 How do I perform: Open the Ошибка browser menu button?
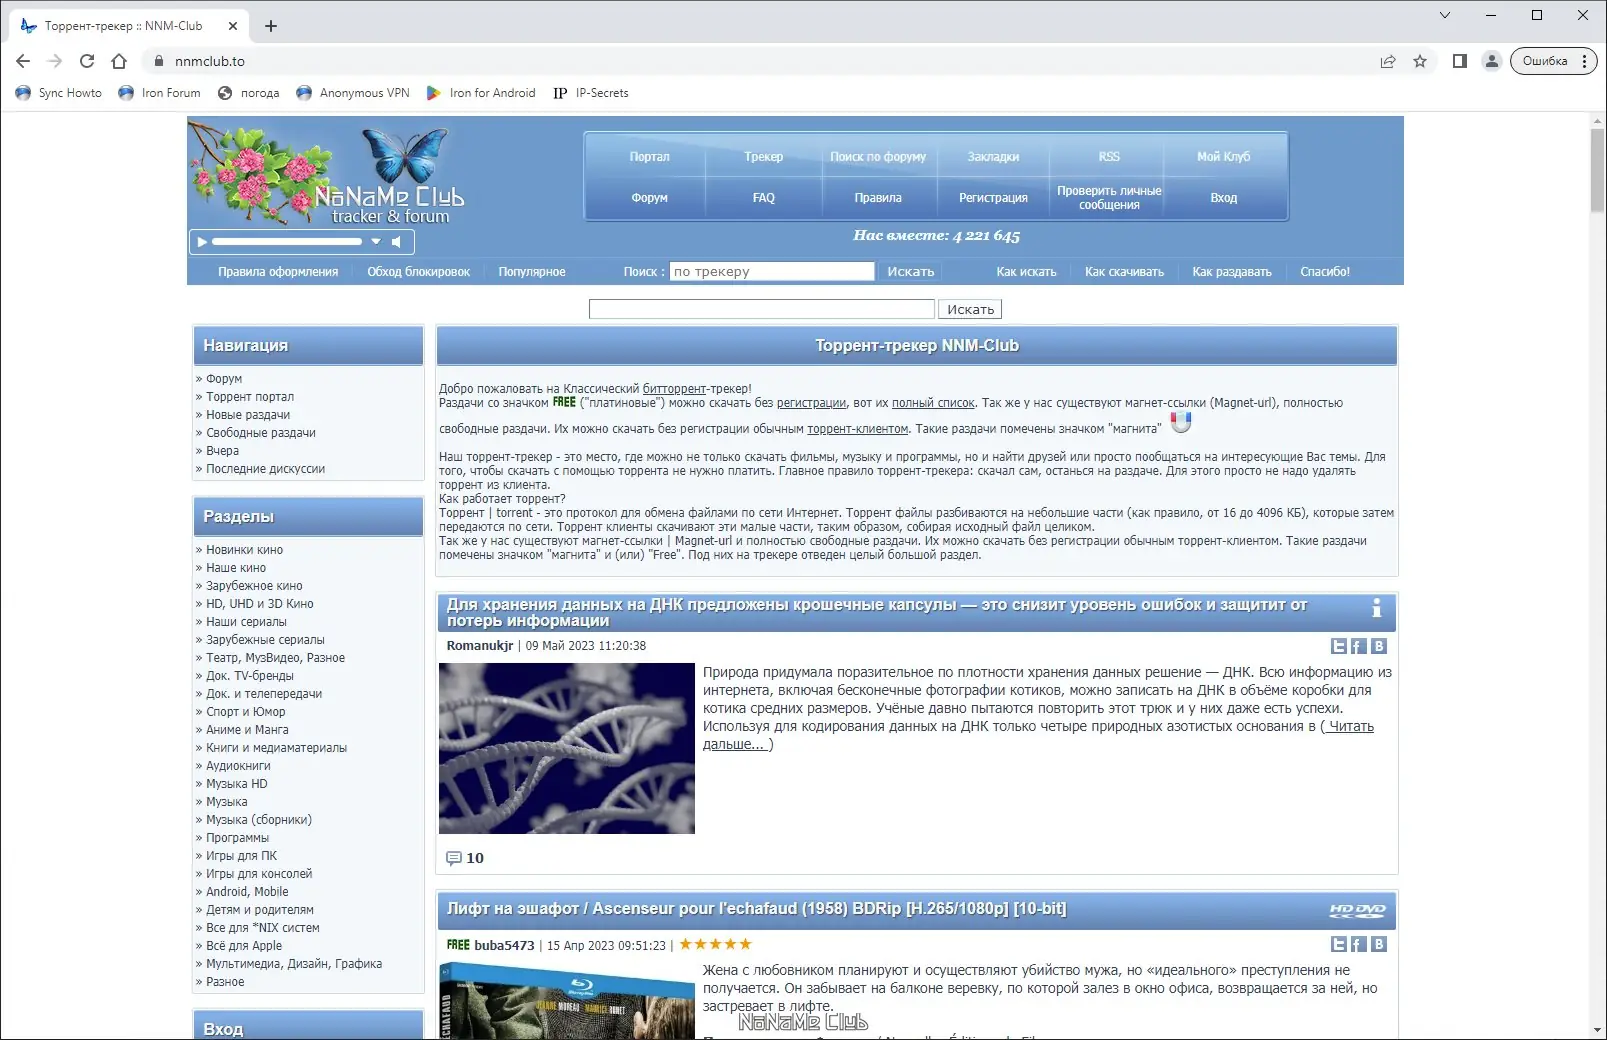1553,61
